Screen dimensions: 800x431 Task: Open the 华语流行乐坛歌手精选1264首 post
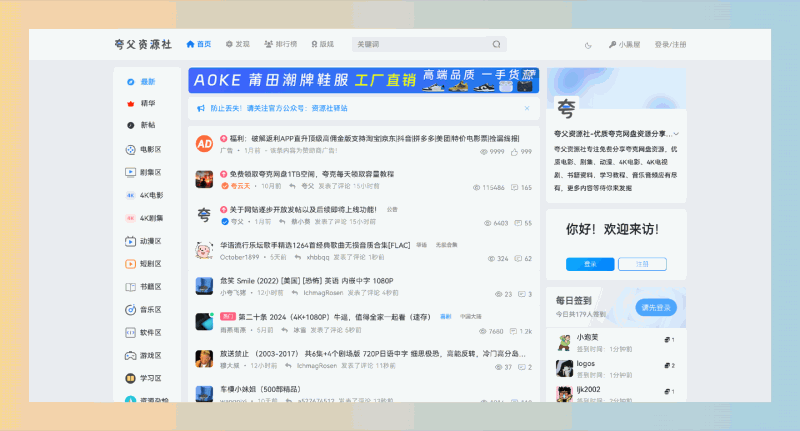pyautogui.click(x=315, y=245)
